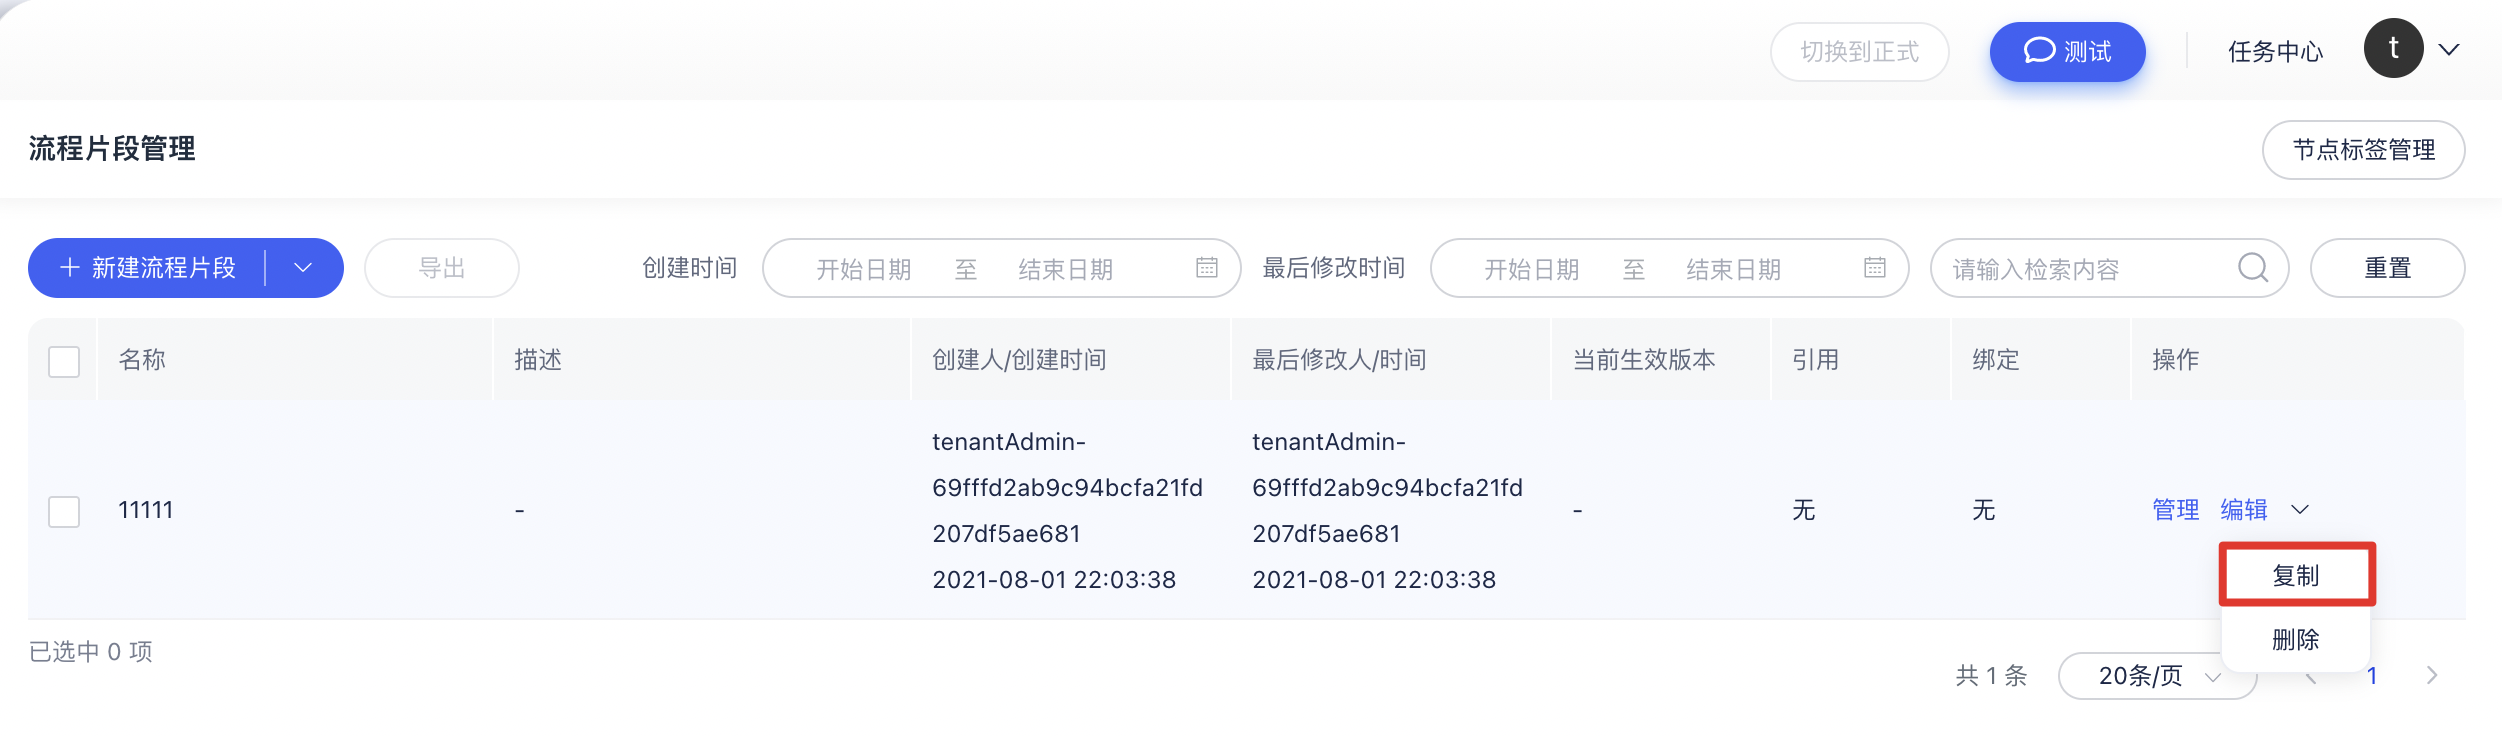Open calendar icon for 最后修改时间 range
Image resolution: width=2502 pixels, height=736 pixels.
coord(1875,268)
